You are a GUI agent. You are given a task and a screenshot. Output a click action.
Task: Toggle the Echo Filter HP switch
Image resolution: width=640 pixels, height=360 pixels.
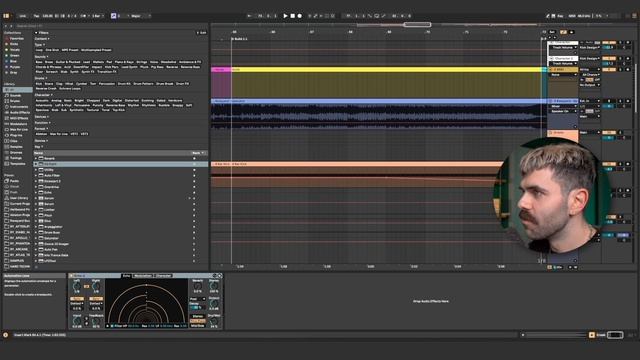click(x=112, y=326)
